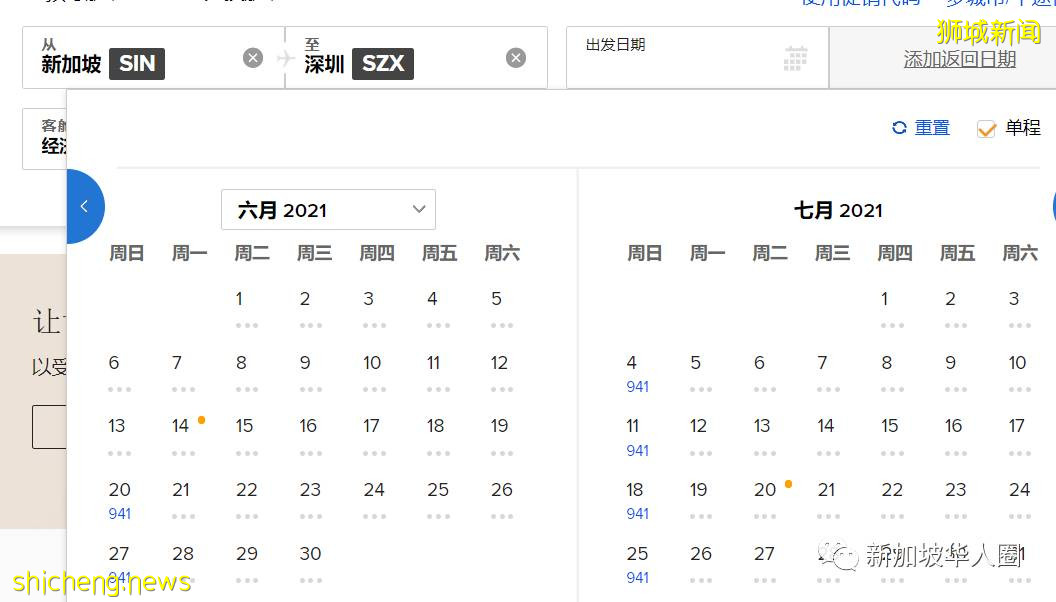Click the calendar icon in 出发日期 field
This screenshot has width=1056, height=602.
point(795,58)
